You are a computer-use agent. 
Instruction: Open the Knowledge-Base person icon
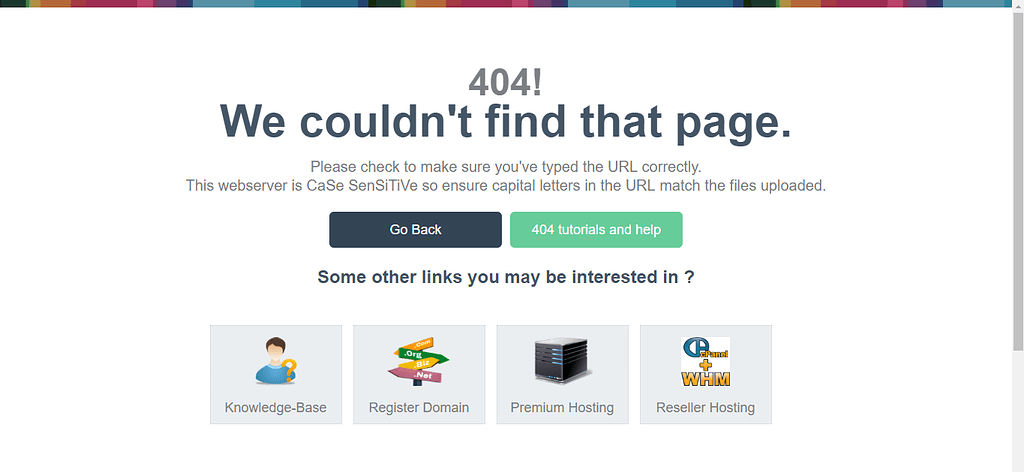click(275, 360)
